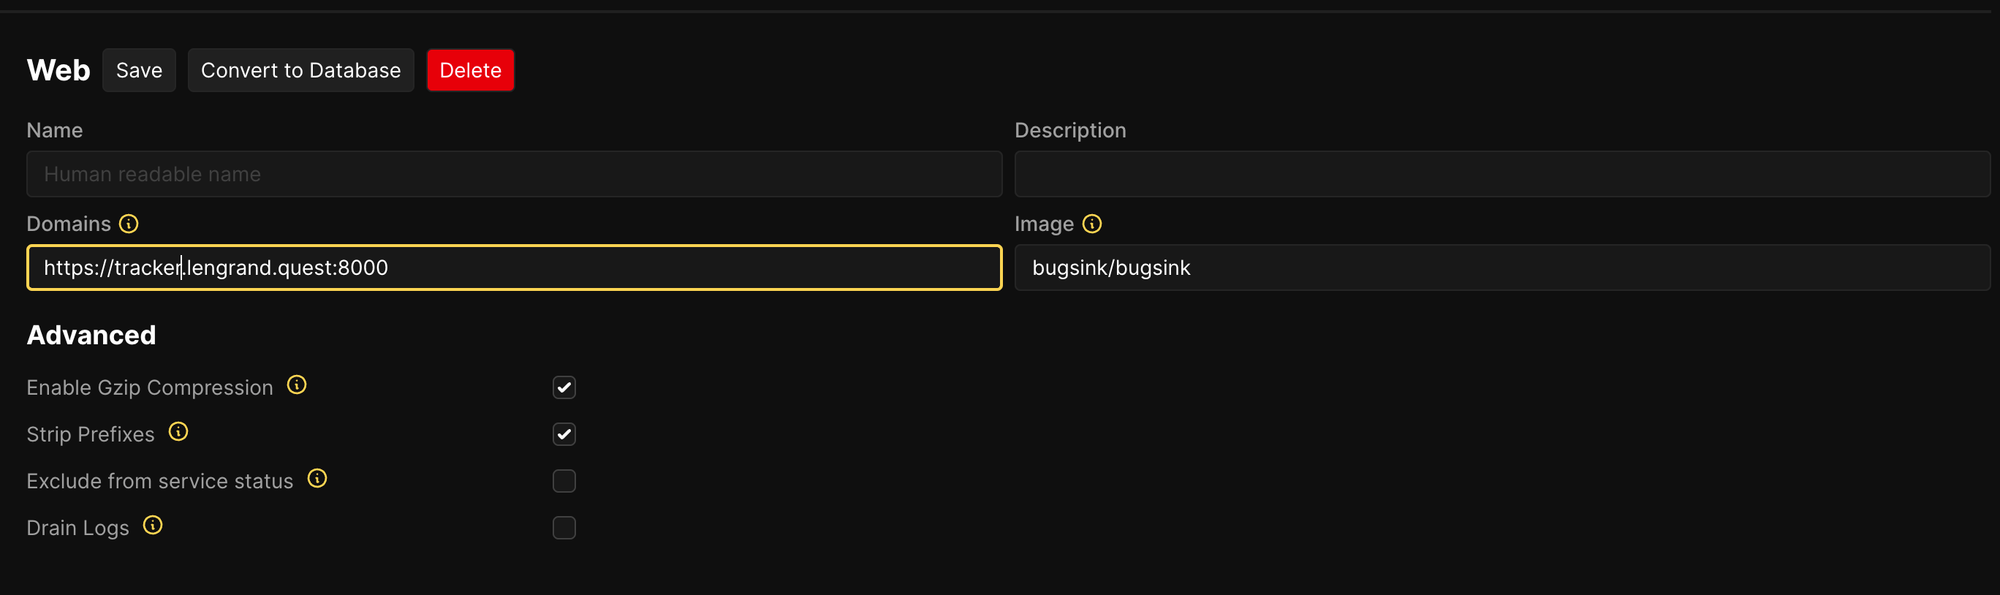This screenshot has height=595, width=2000.
Task: Click the Image field containing bugsink/bugsink
Action: 1502,268
